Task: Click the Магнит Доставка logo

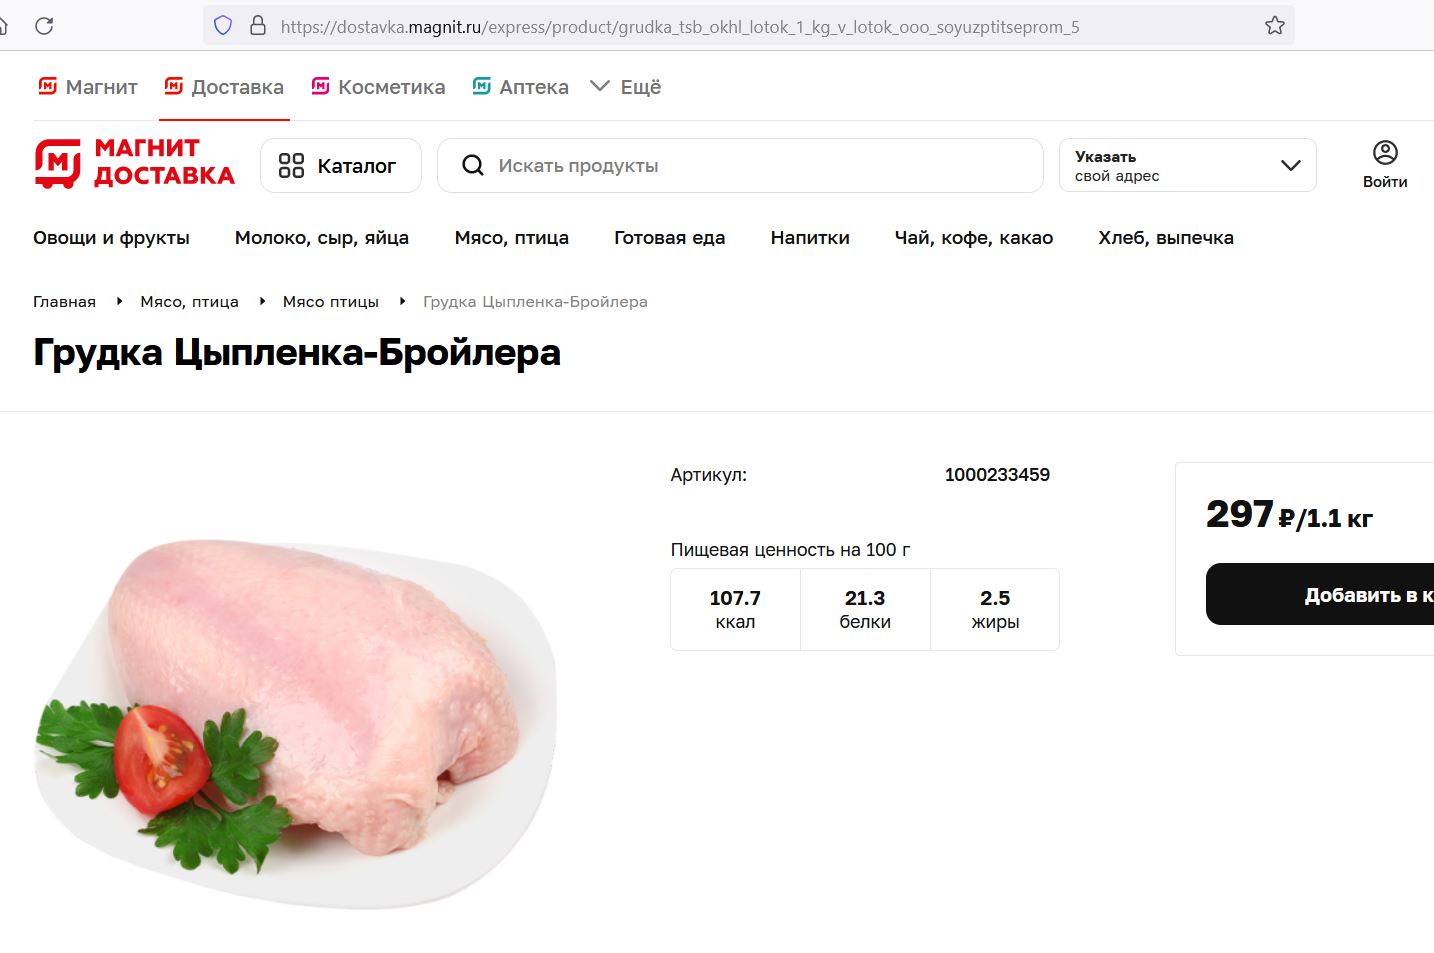Action: tap(135, 163)
